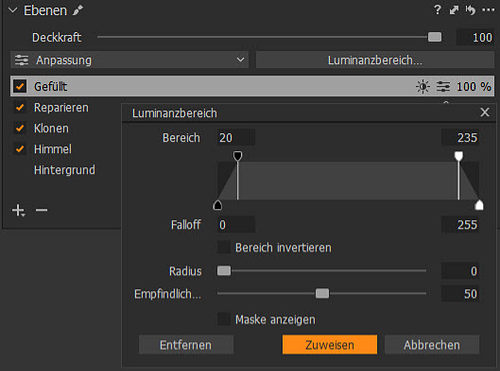
Task: Grab the black lower falloff handle
Action: 217,205
